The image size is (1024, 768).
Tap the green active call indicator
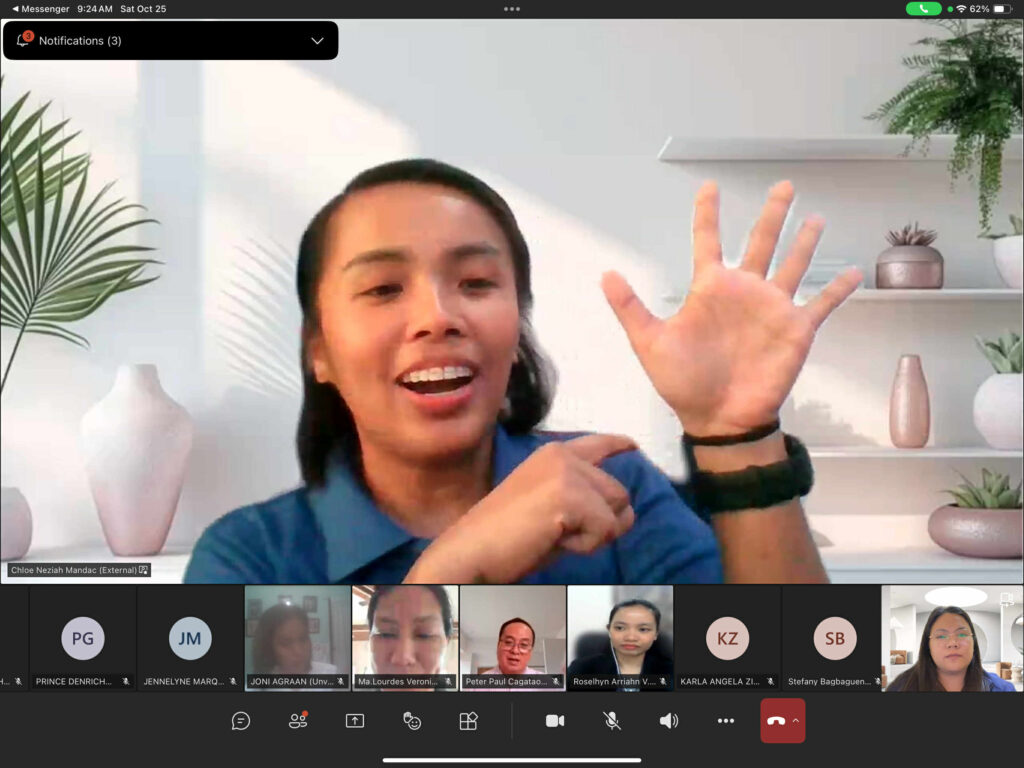coord(923,9)
